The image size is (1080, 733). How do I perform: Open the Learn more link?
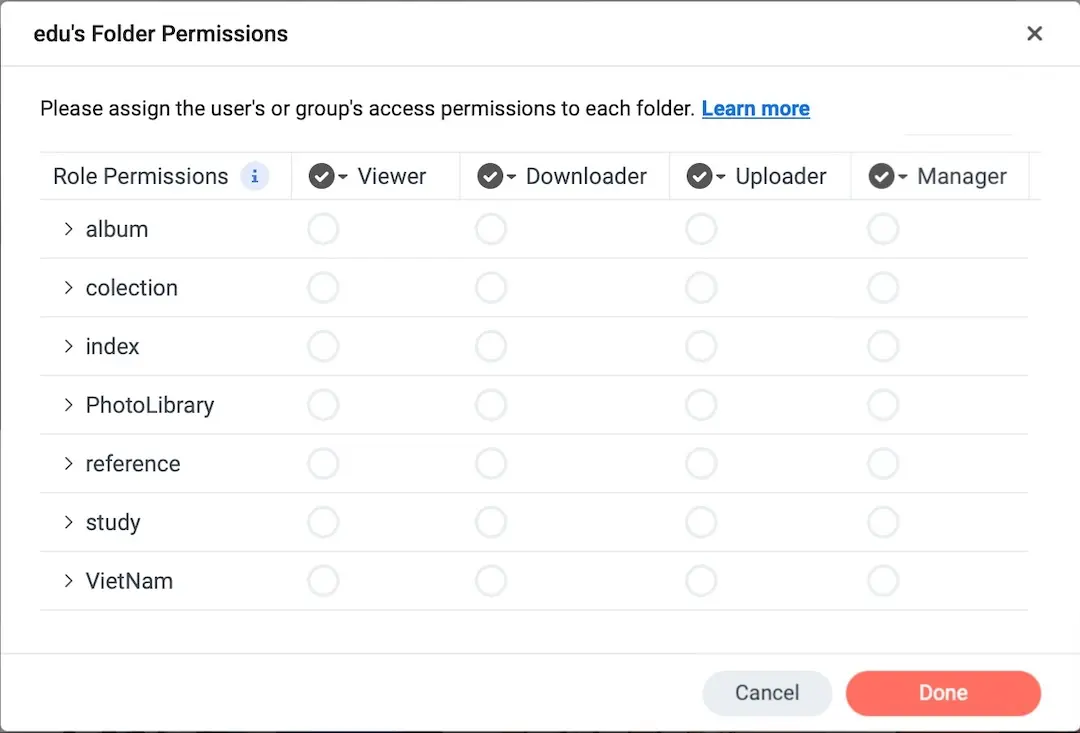tap(755, 109)
